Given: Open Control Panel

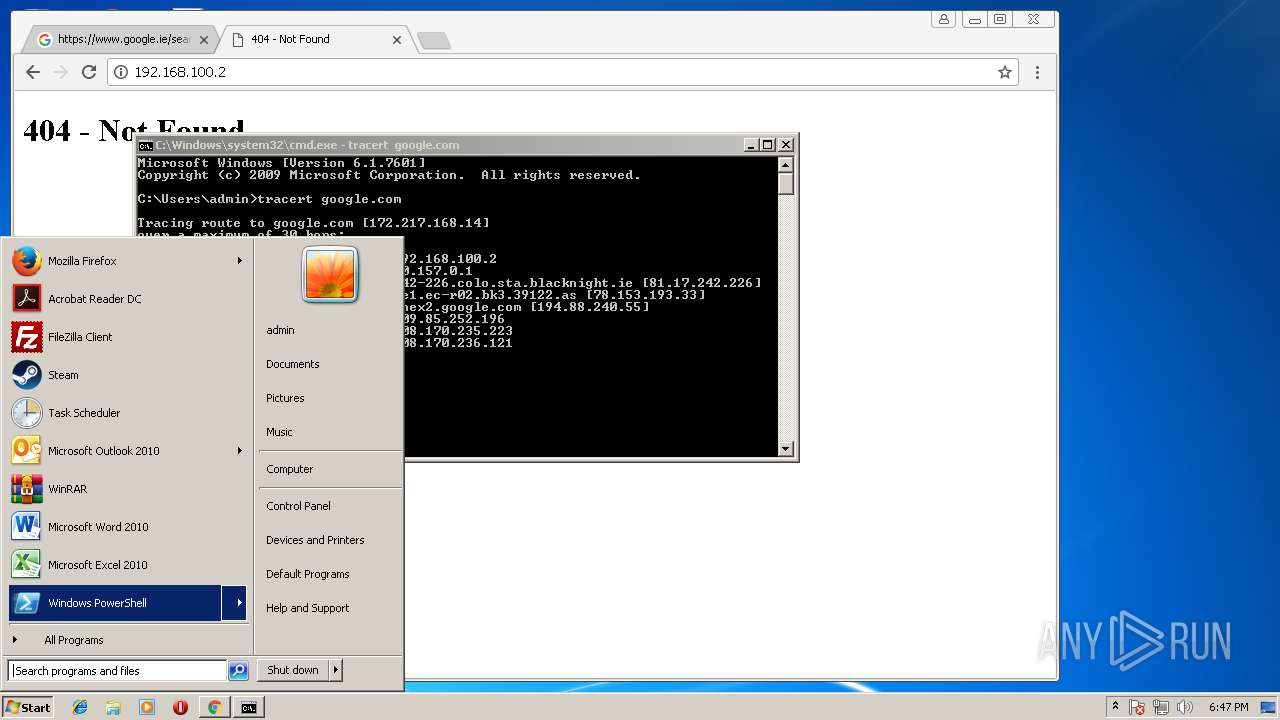Looking at the screenshot, I should 298,506.
